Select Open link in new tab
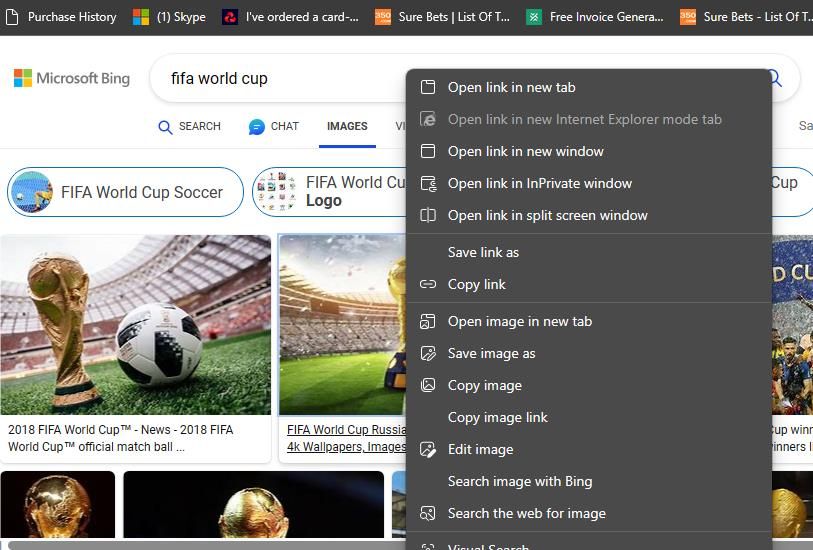 pos(589,87)
